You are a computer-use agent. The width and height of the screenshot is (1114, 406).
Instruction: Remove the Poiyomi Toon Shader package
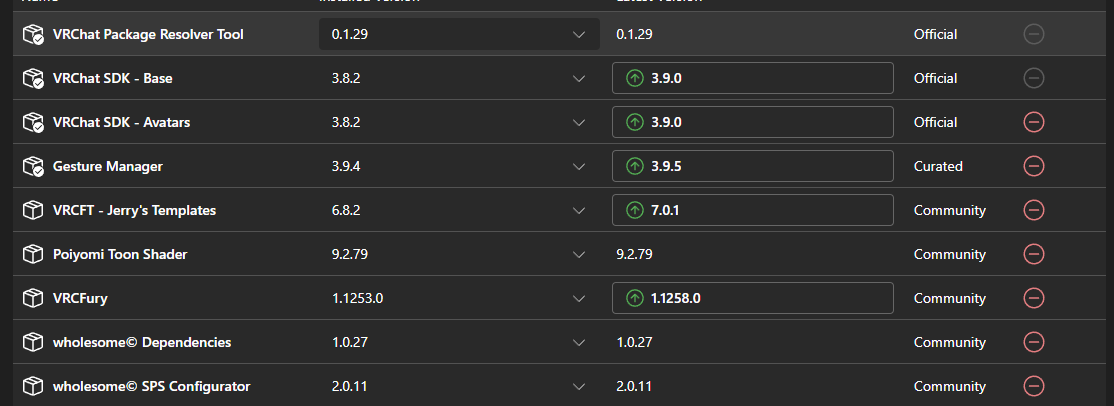1034,254
